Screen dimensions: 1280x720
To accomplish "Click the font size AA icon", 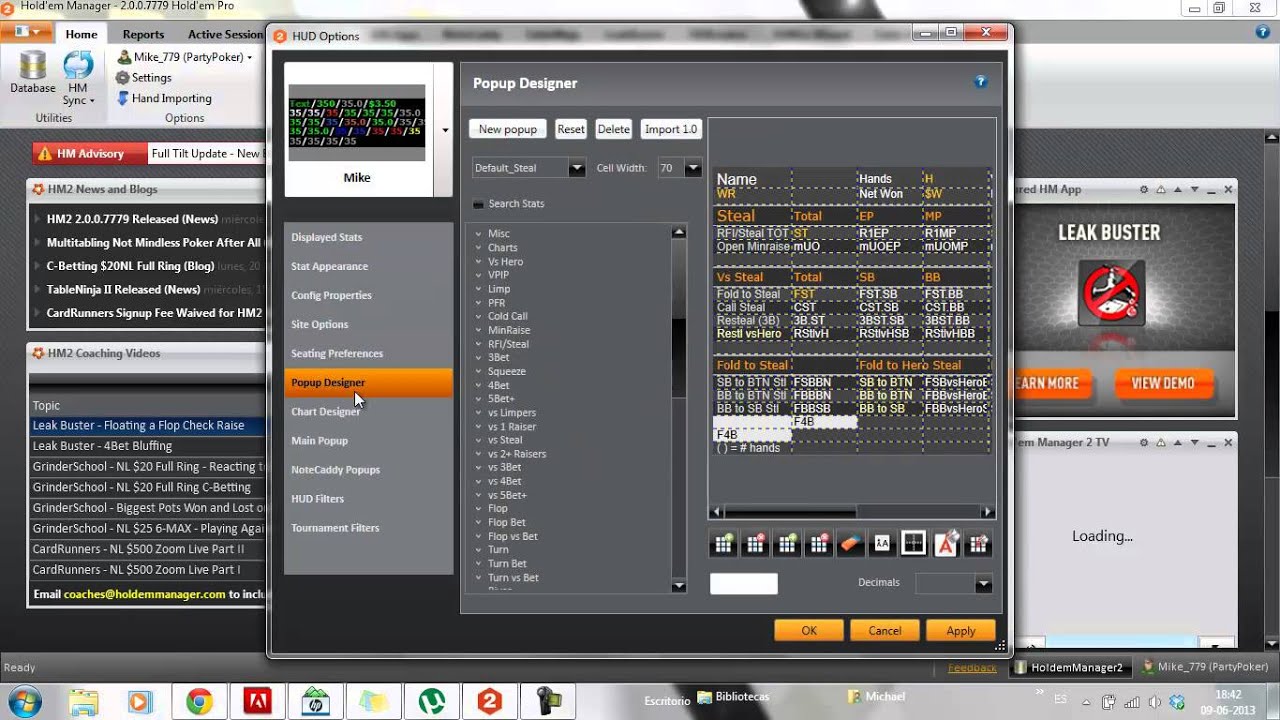I will [x=882, y=543].
